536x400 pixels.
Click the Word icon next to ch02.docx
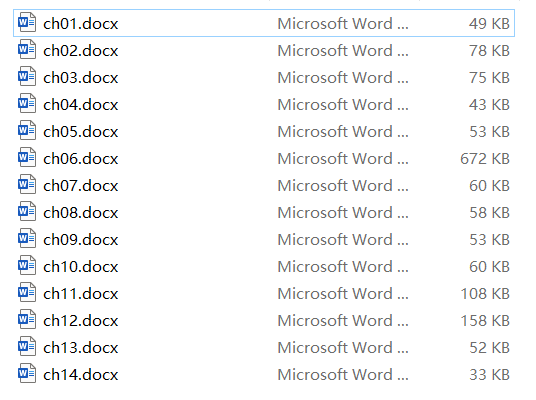27,50
